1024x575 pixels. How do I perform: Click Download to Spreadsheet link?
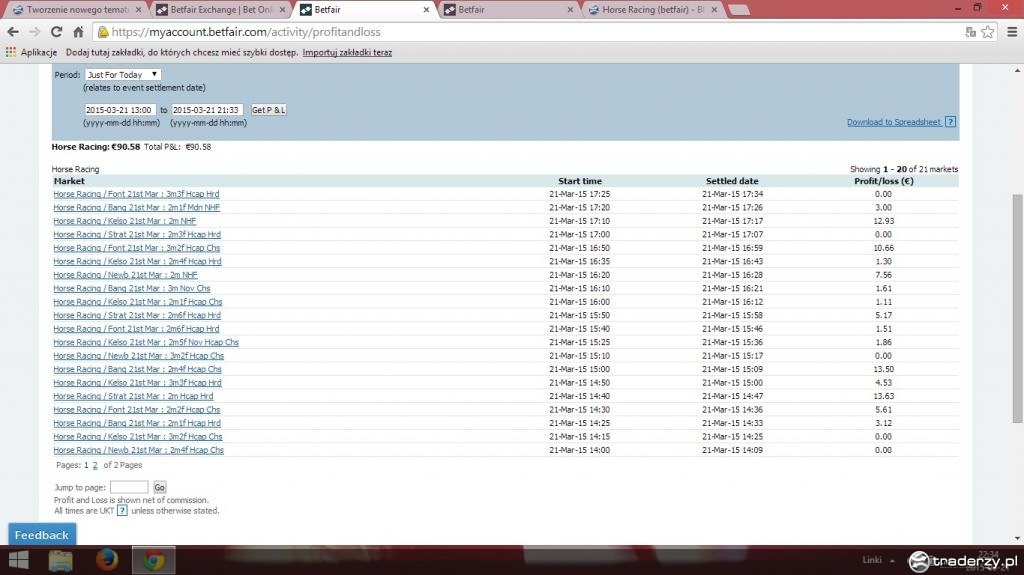(x=893, y=122)
